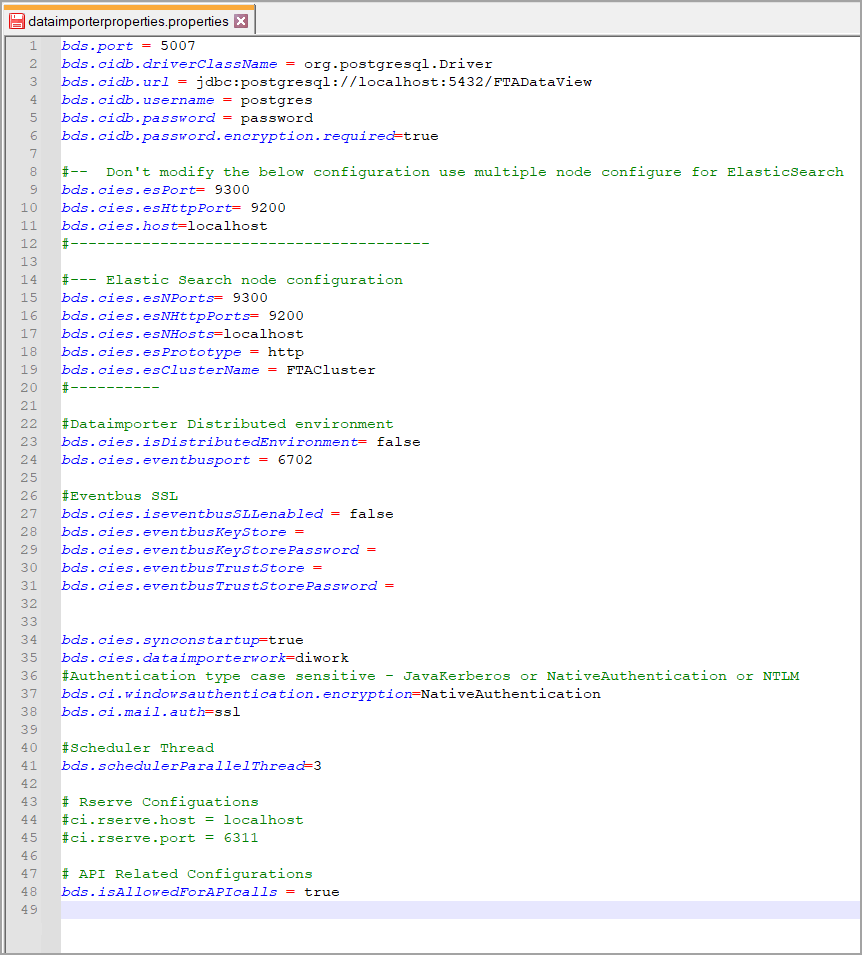The height and width of the screenshot is (955, 862).
Task: Select the dataimporterproperties.properties tab label
Action: [x=129, y=21]
